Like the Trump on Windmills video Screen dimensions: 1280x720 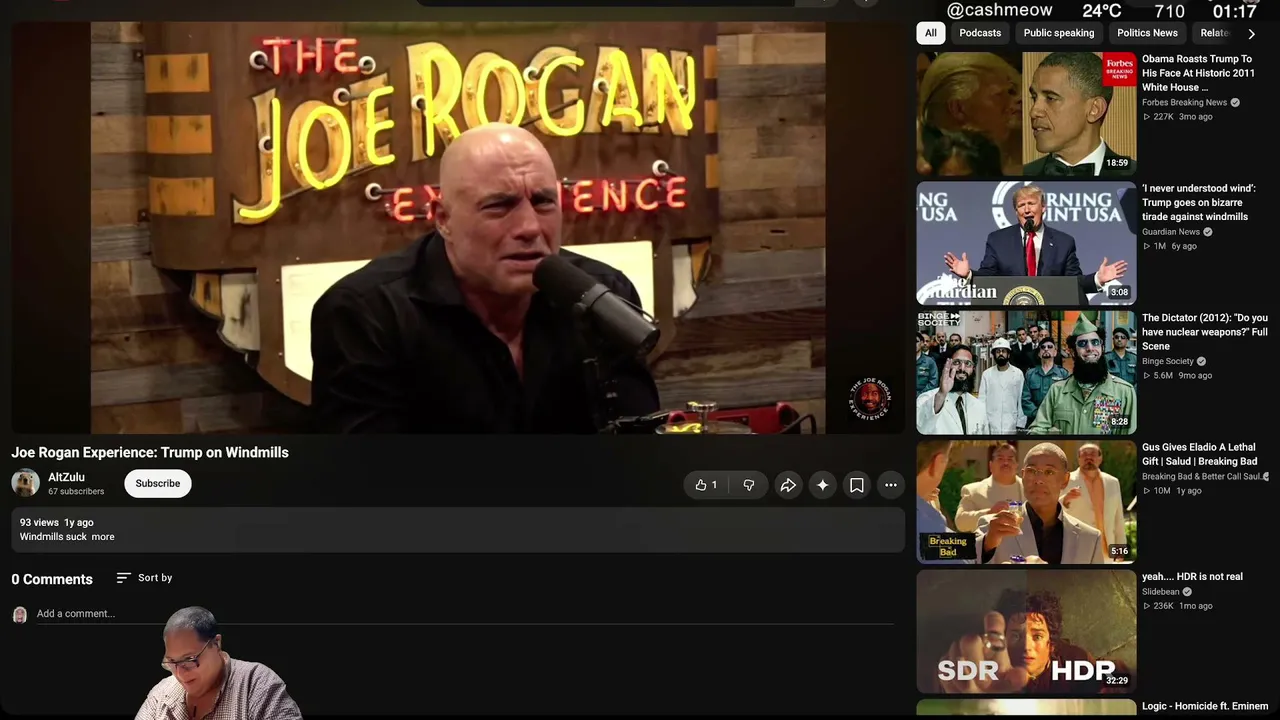pyautogui.click(x=706, y=485)
